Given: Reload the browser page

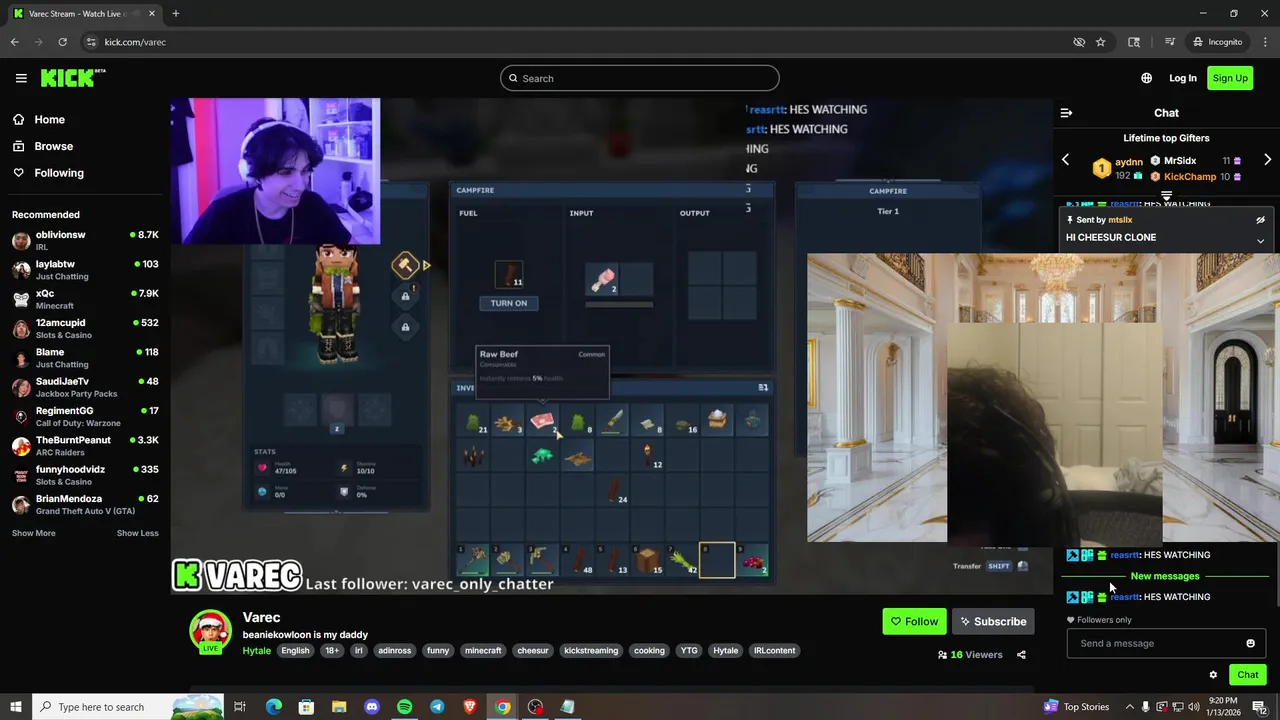Looking at the screenshot, I should (62, 42).
